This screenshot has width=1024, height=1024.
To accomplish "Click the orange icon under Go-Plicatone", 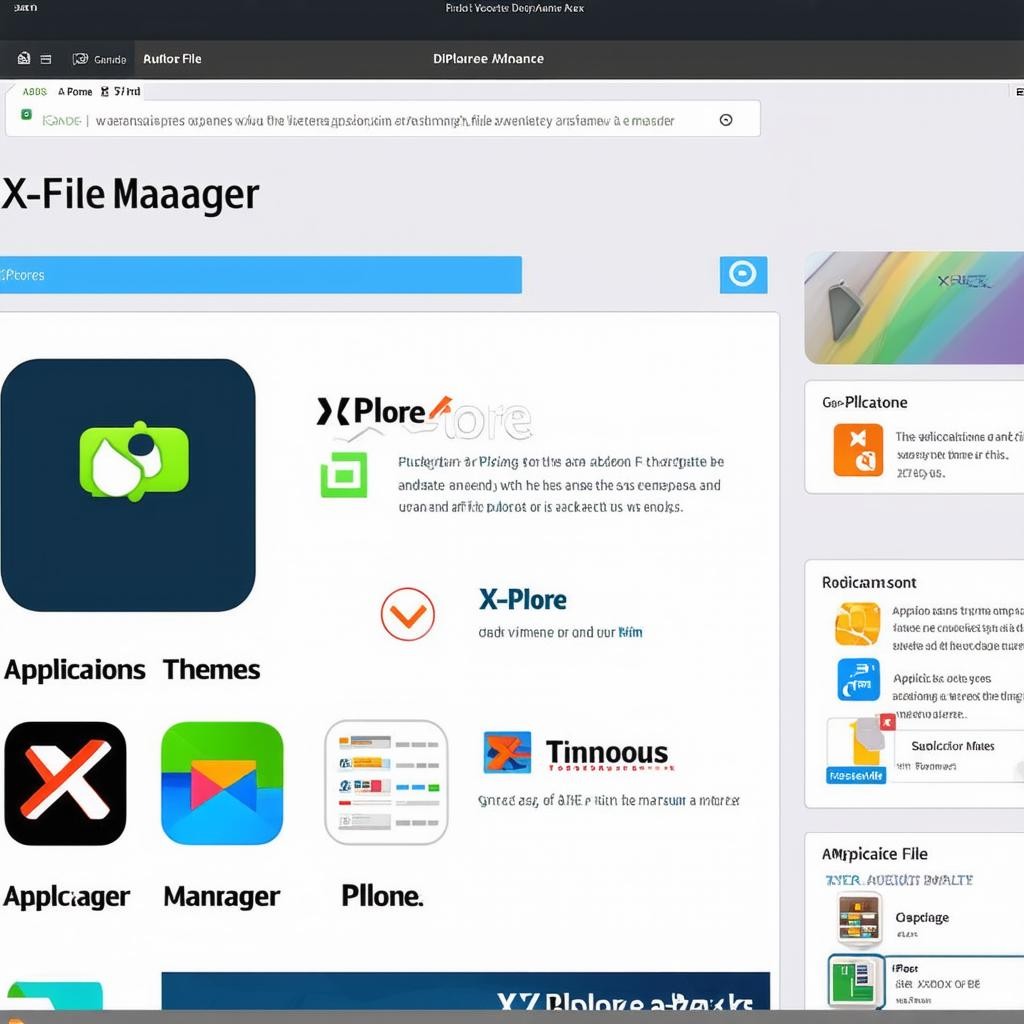I will pos(858,449).
